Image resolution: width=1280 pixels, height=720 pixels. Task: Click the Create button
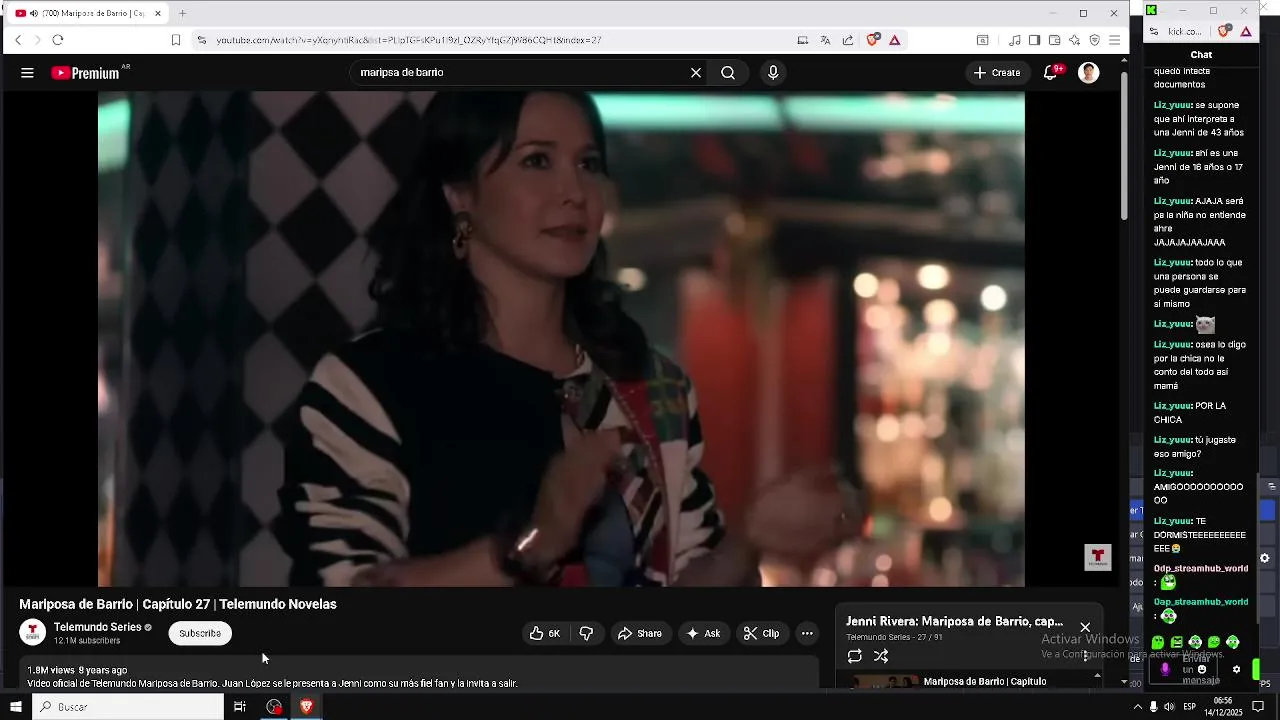click(997, 73)
